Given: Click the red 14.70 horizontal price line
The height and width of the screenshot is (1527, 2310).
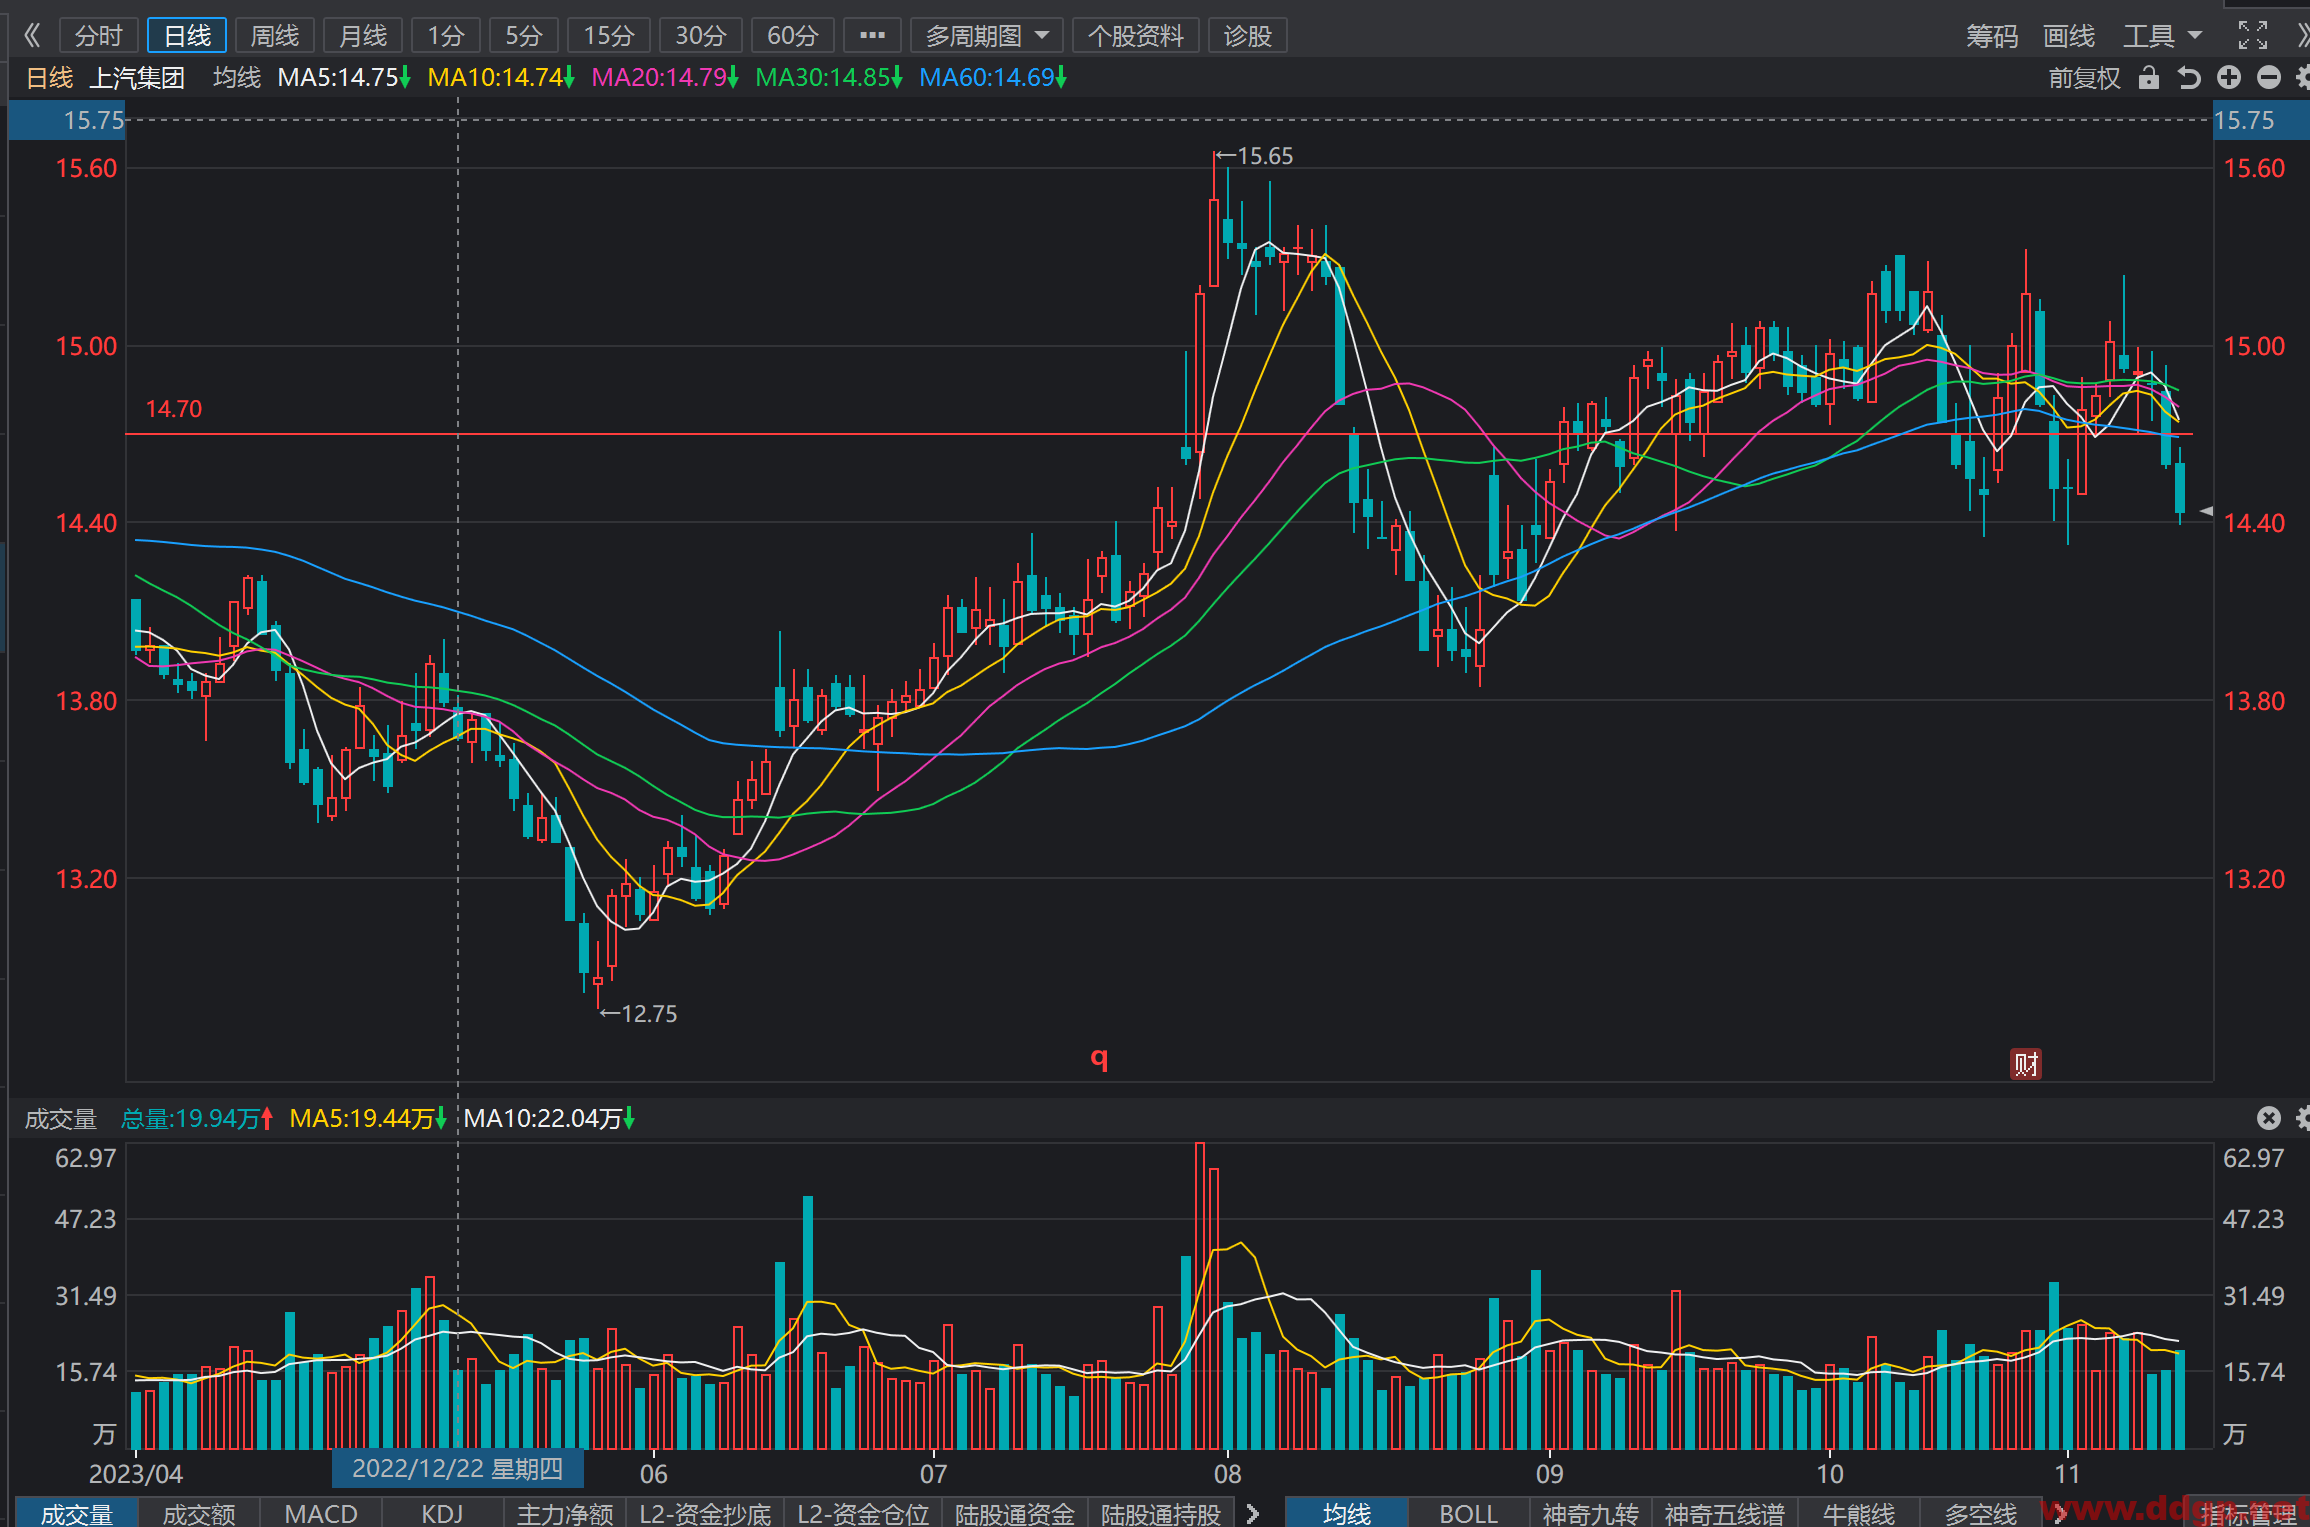Looking at the screenshot, I should 1158,434.
